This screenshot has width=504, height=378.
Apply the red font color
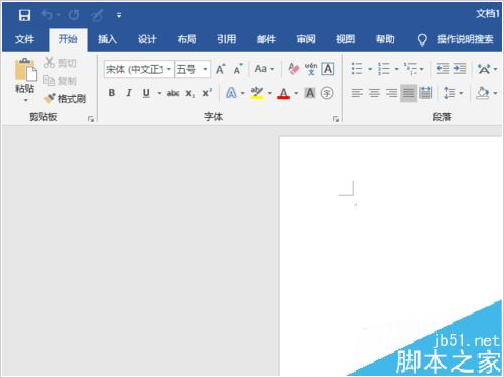[284, 93]
